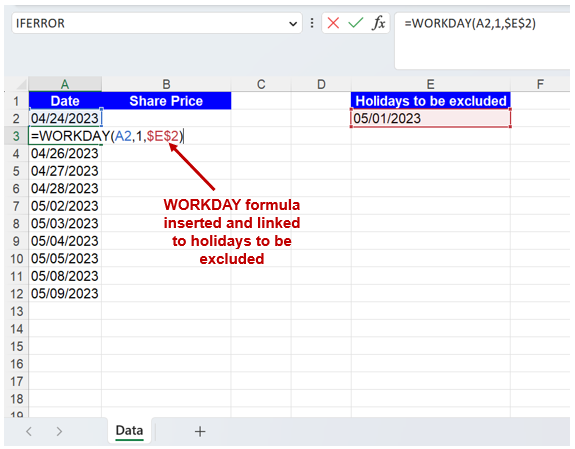Click the Date header cell

[65, 101]
